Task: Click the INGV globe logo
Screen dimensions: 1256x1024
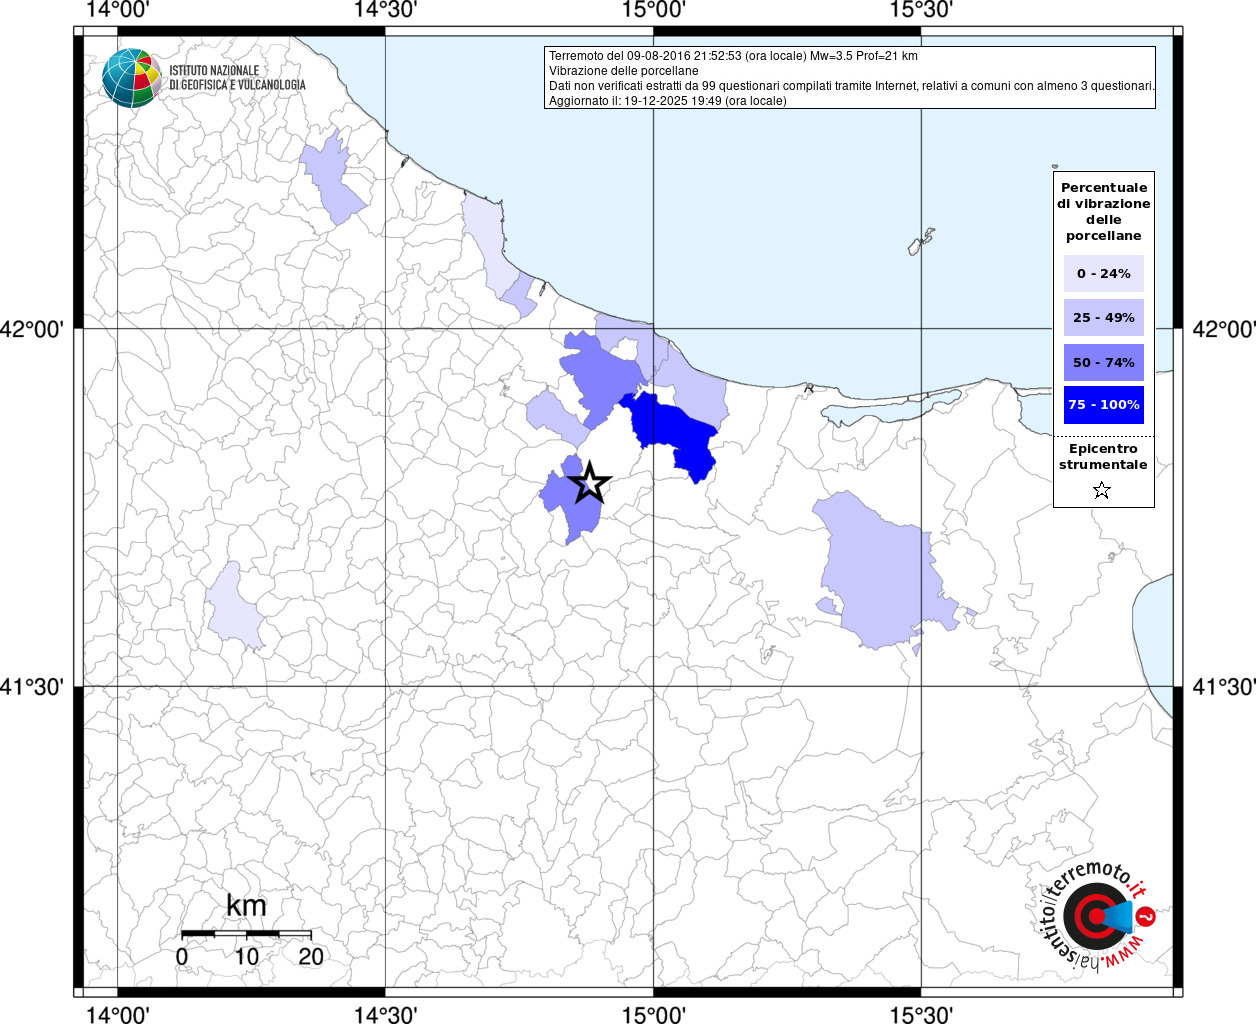Action: click(131, 77)
